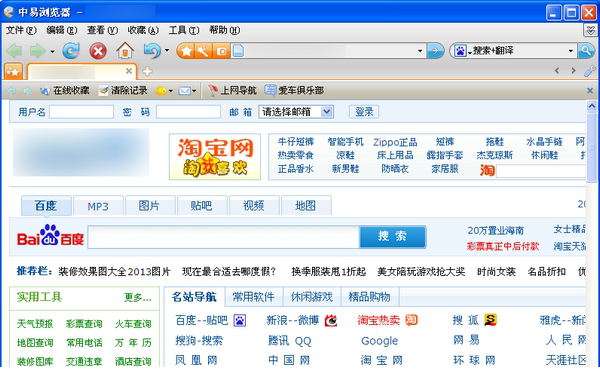Select the 贴吧 search tab

(202, 205)
